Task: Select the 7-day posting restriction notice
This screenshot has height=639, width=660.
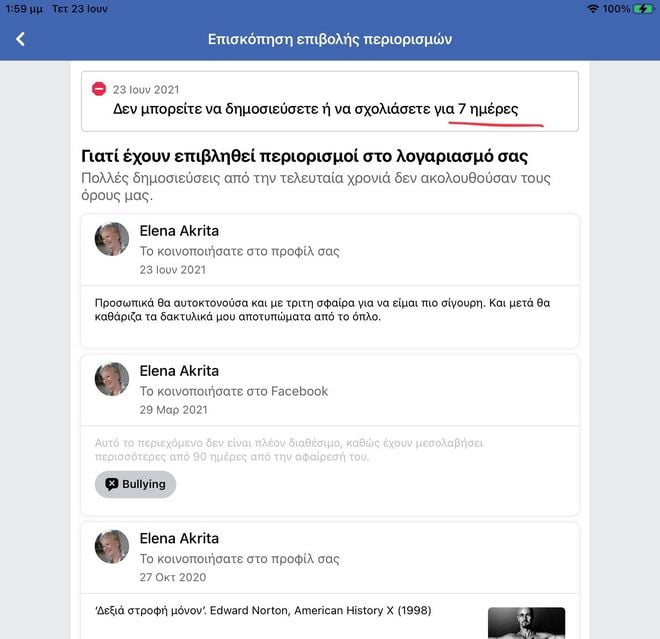Action: [x=330, y=101]
